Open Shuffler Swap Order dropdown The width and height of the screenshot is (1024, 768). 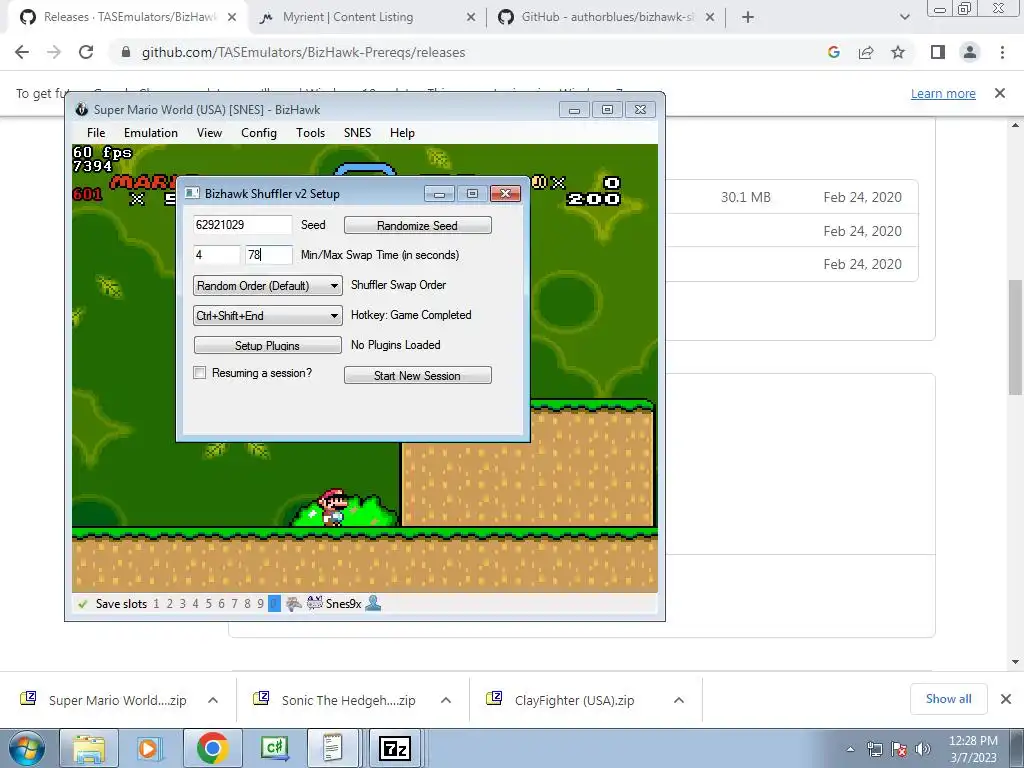pyautogui.click(x=268, y=285)
